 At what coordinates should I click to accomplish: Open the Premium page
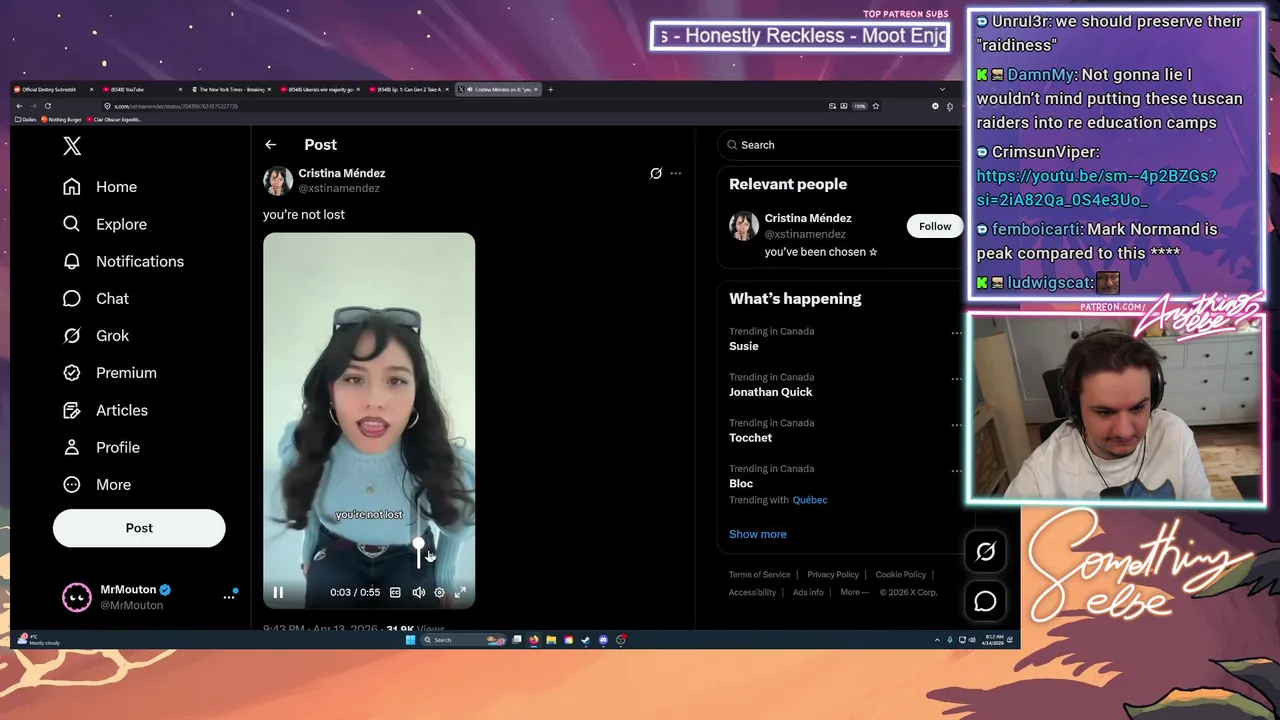point(110,372)
